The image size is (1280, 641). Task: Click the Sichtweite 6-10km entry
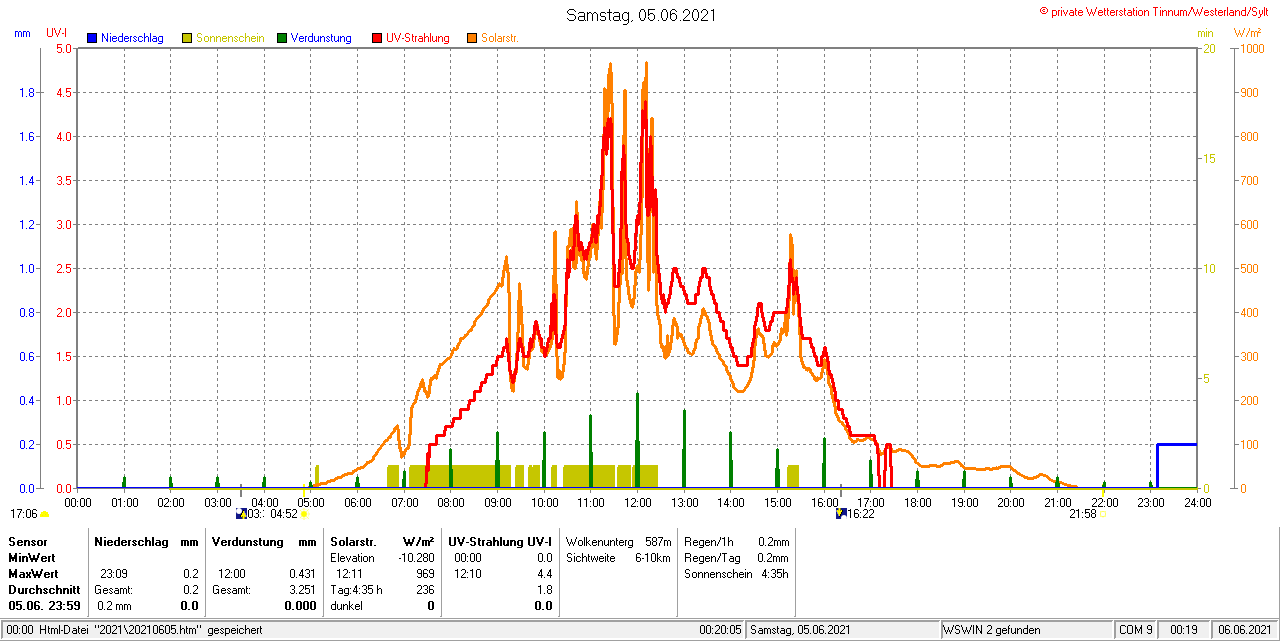point(618,557)
